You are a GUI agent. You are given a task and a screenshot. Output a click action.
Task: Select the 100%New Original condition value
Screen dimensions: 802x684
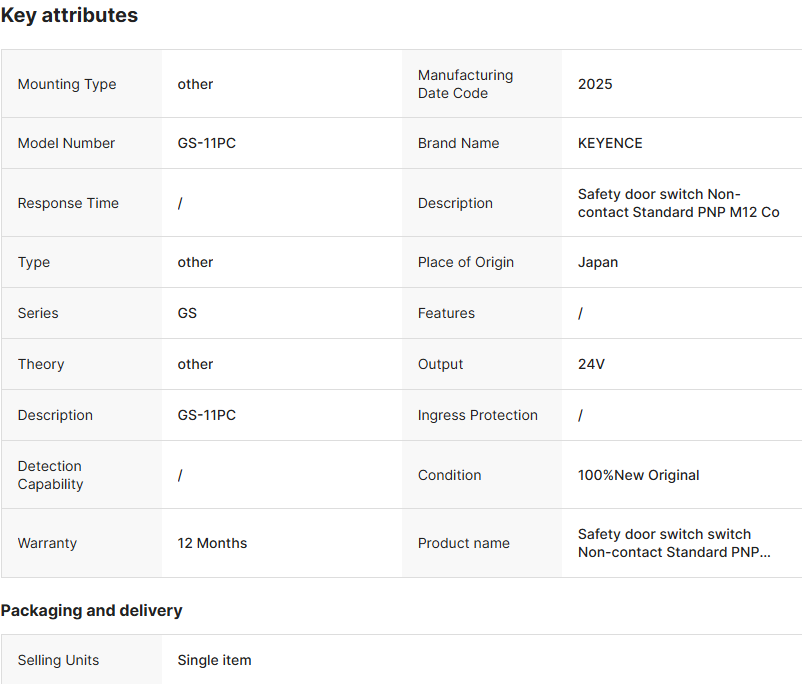(x=638, y=475)
